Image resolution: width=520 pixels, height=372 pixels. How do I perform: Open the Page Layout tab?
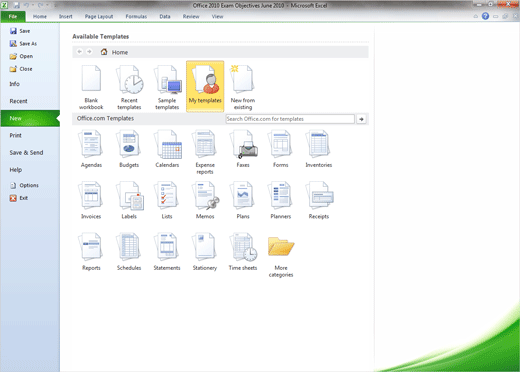[x=99, y=16]
